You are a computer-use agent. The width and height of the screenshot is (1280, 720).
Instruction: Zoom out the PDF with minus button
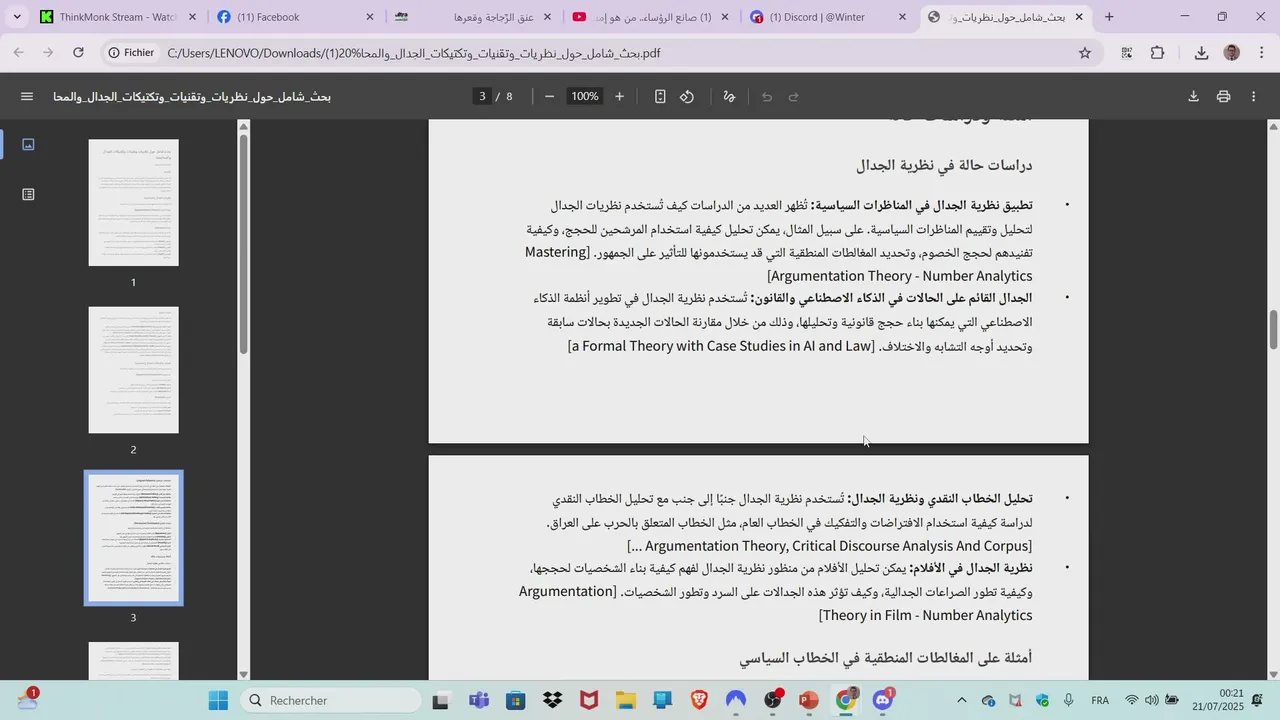pos(549,97)
